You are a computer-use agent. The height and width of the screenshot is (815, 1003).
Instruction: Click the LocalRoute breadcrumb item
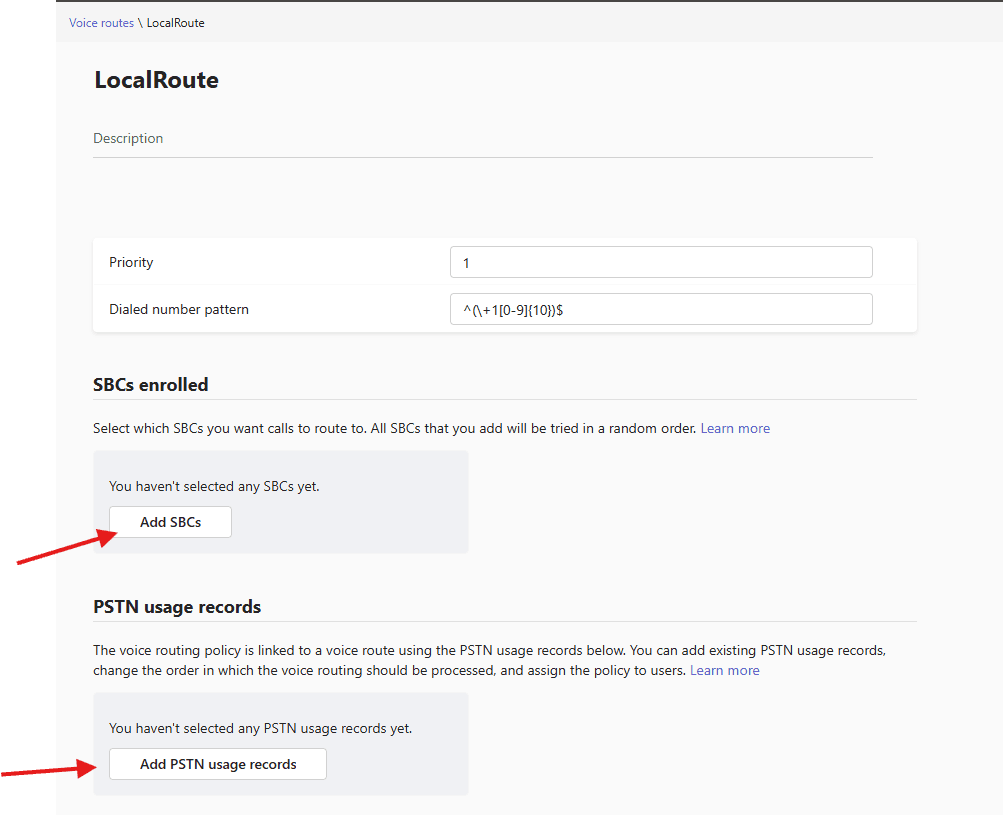coord(176,23)
